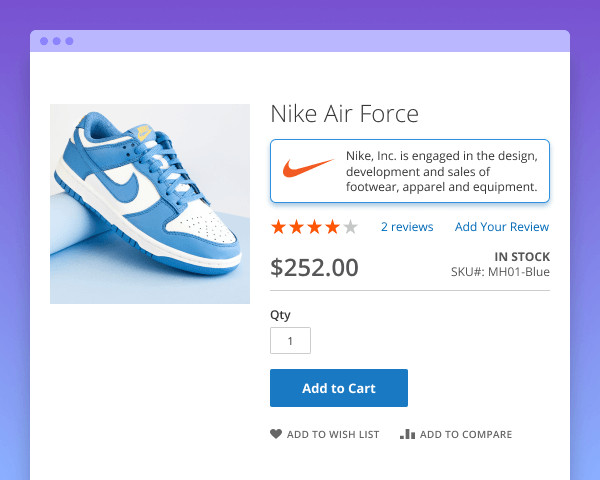Click the ADD TO WISH LIST text
Screen dimensions: 600x480
333,435
